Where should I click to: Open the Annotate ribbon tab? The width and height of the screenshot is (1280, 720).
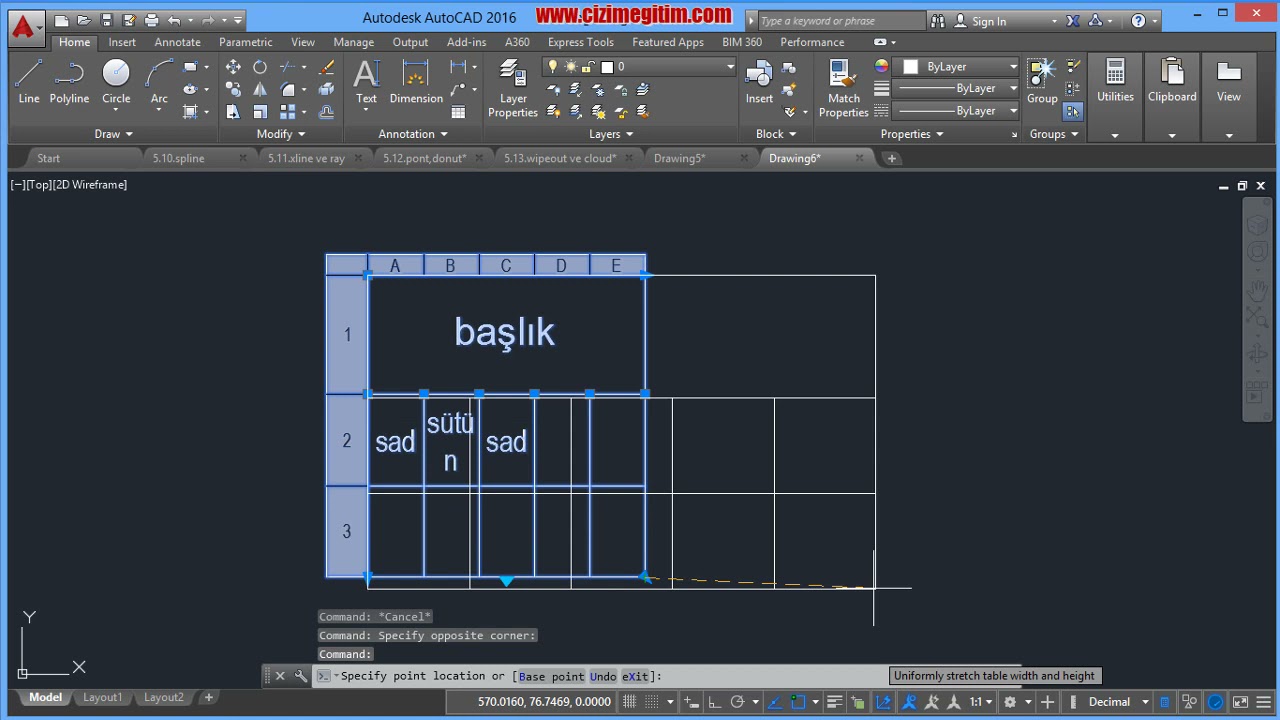[177, 42]
